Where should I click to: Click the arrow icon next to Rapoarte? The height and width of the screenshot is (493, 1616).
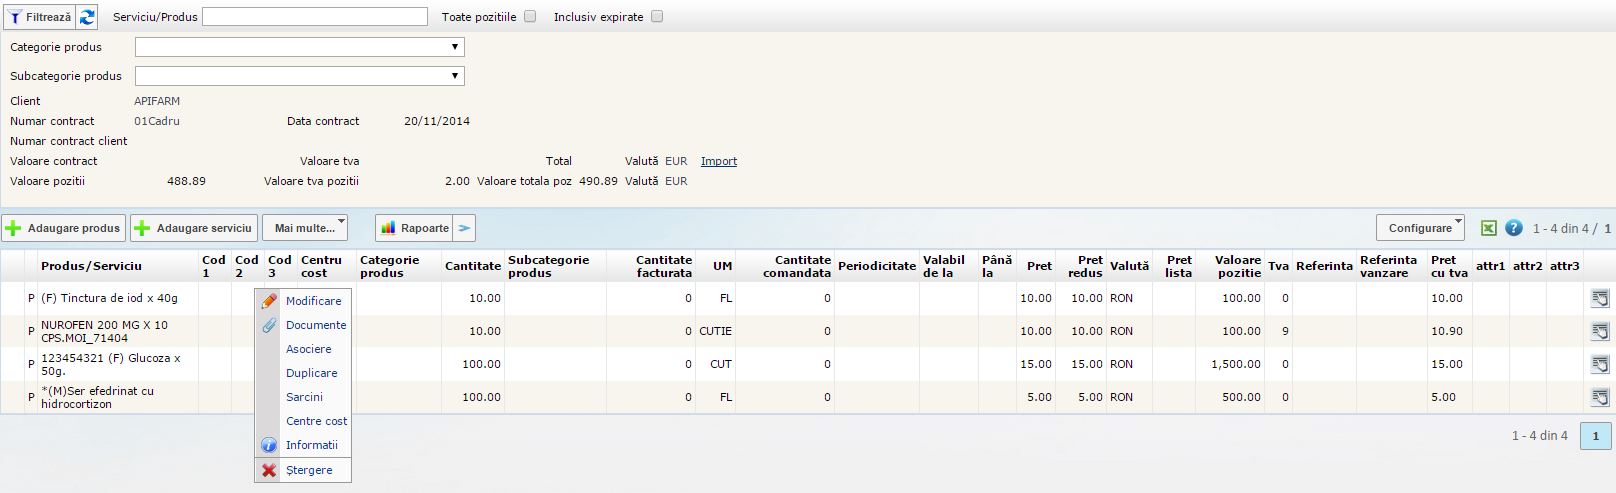pyautogui.click(x=464, y=228)
